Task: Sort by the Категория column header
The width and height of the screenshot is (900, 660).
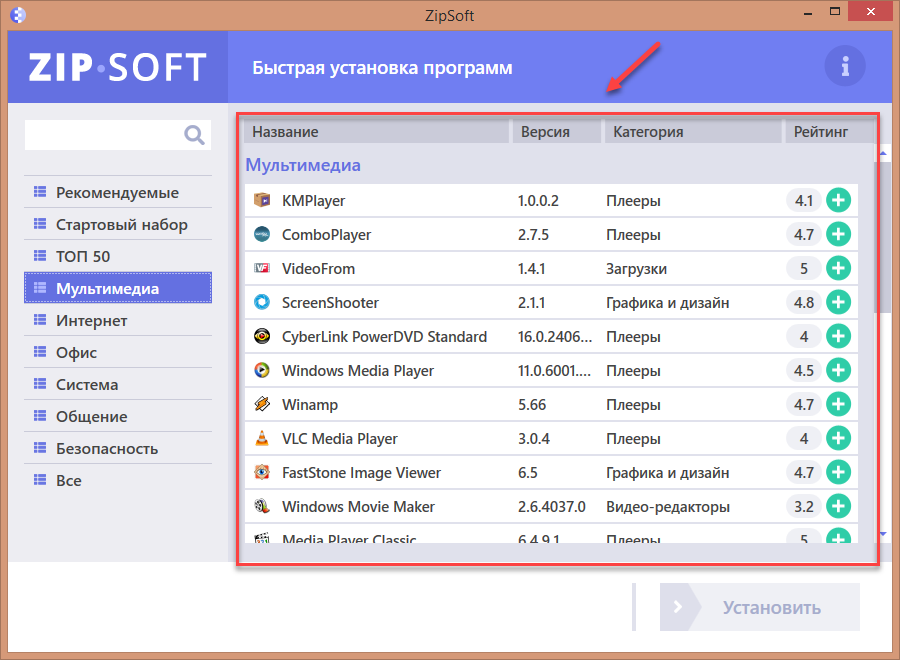Action: (x=693, y=131)
